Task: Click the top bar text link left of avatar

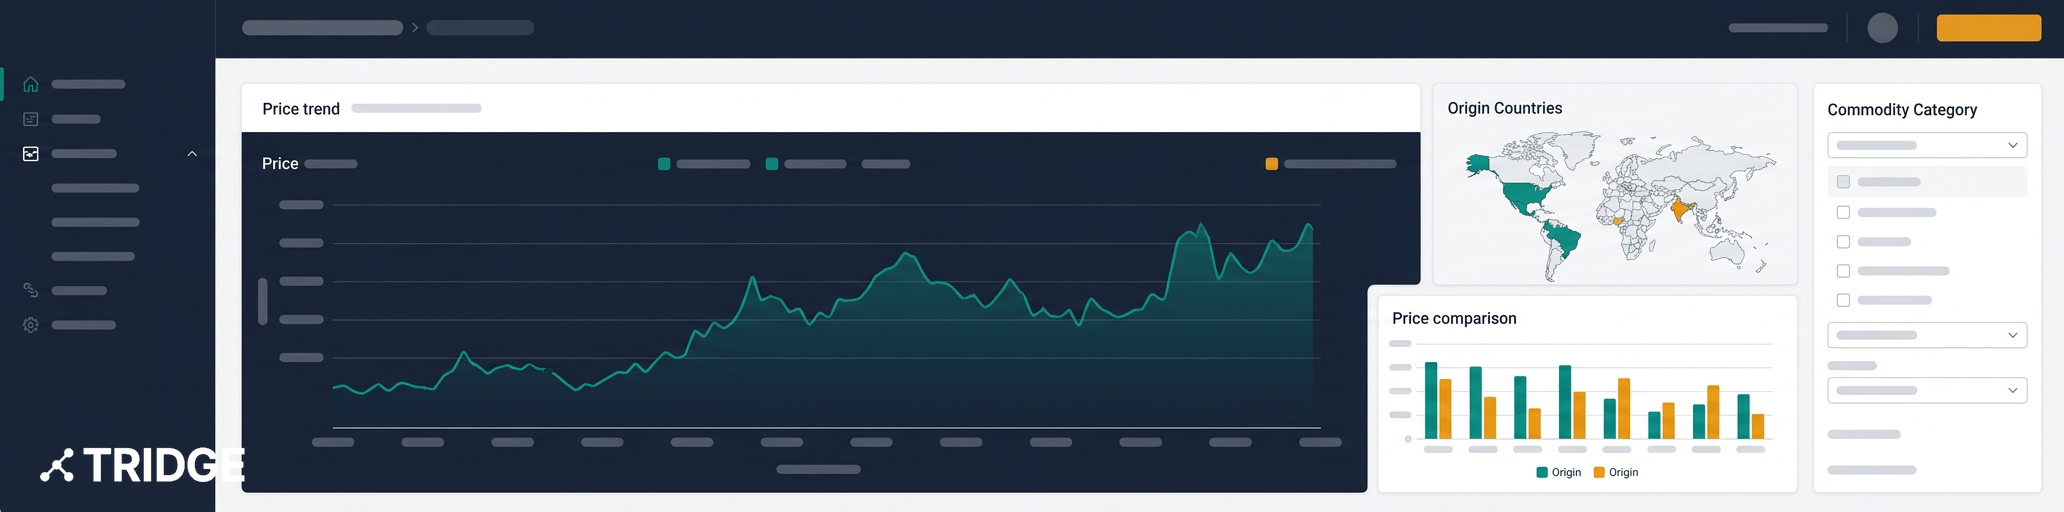Action: click(x=1778, y=28)
